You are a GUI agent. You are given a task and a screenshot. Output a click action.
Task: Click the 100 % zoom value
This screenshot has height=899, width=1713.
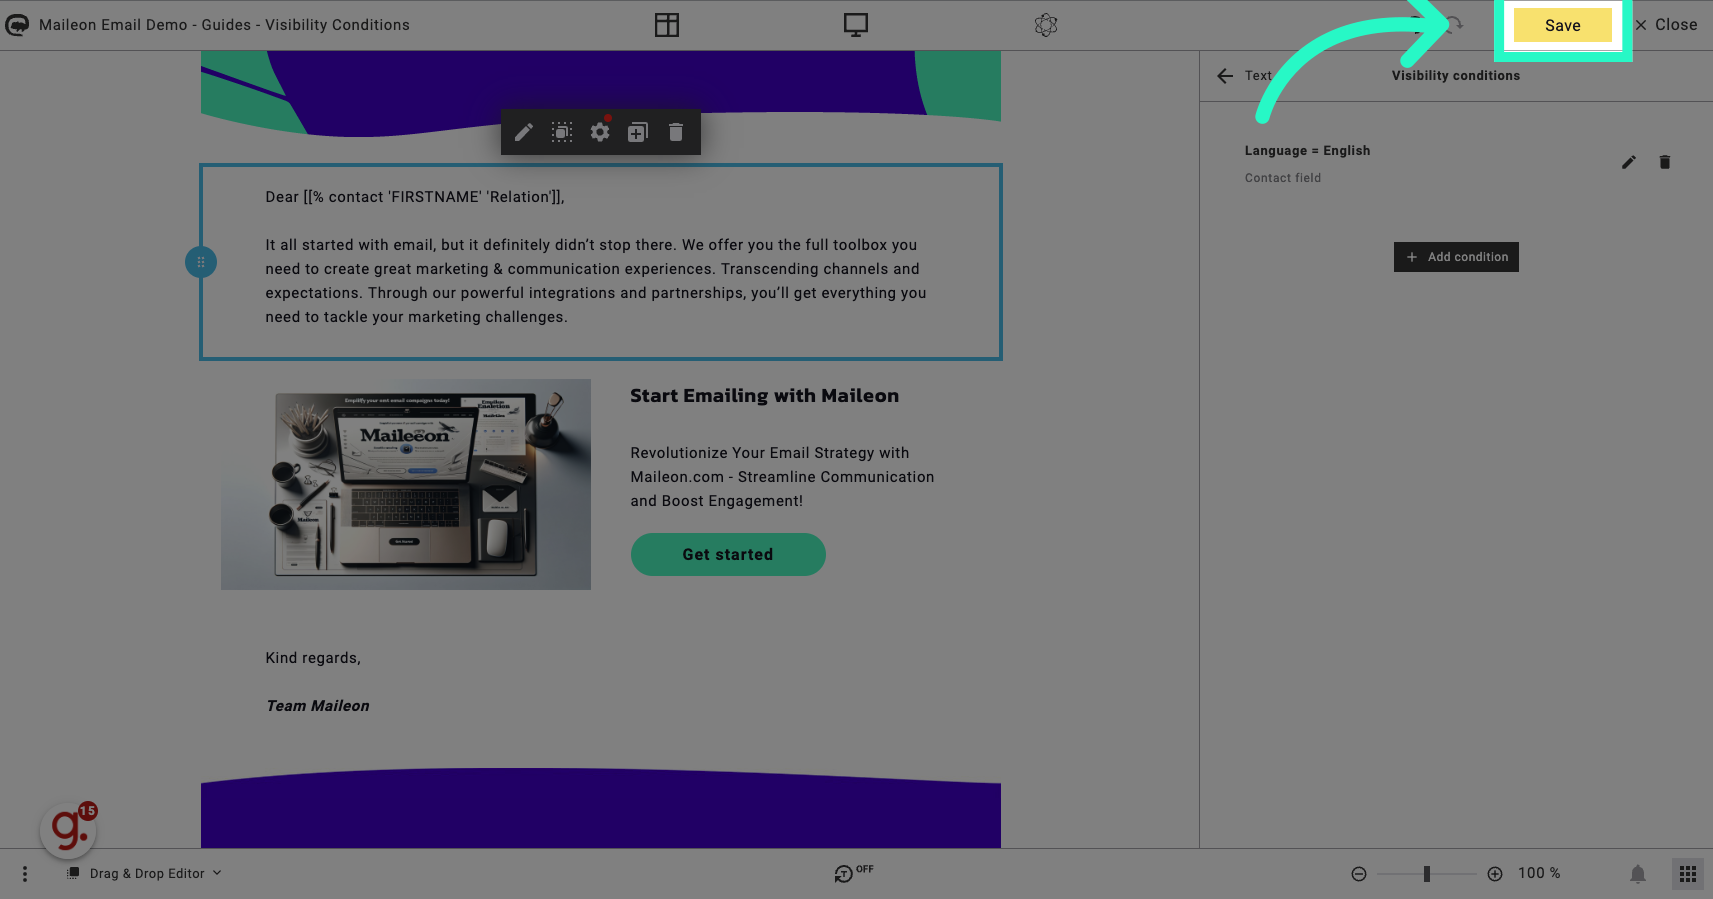coord(1539,873)
